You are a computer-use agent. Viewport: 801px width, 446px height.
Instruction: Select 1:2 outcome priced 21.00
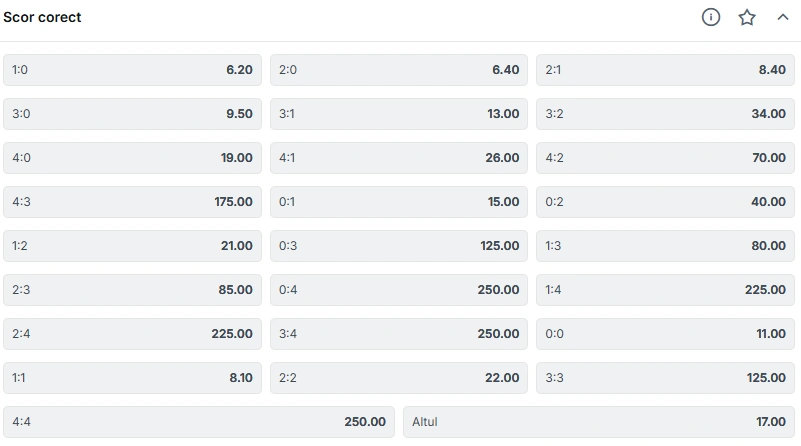tap(132, 246)
